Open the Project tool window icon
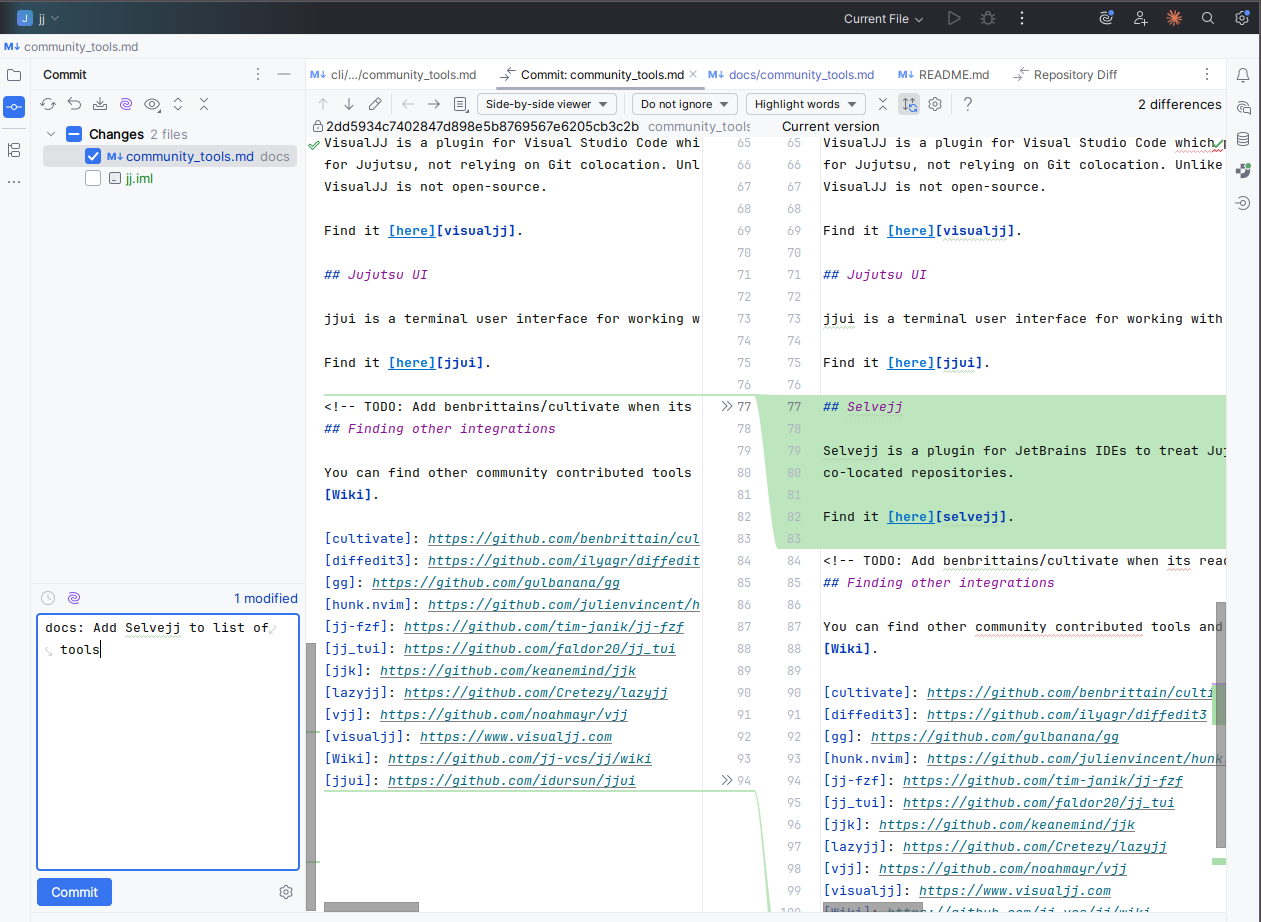 (x=14, y=75)
